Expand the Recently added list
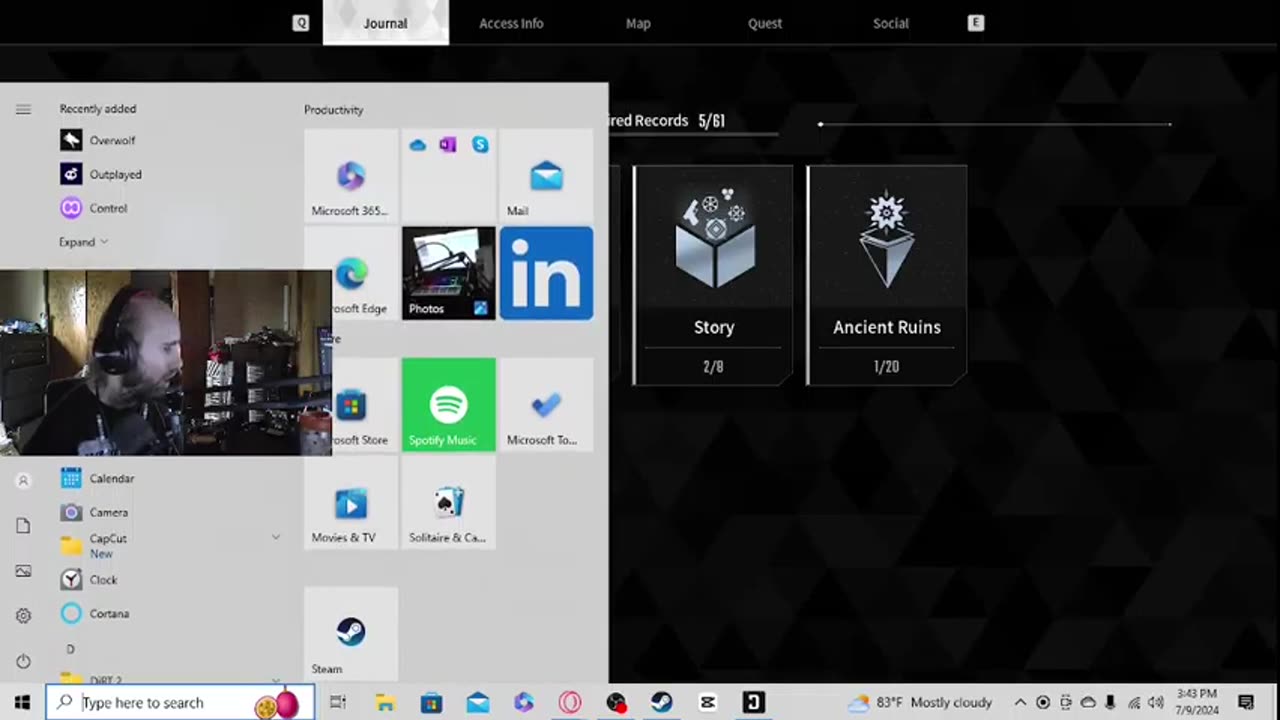Screen dimensions: 1280x720 coord(84,242)
